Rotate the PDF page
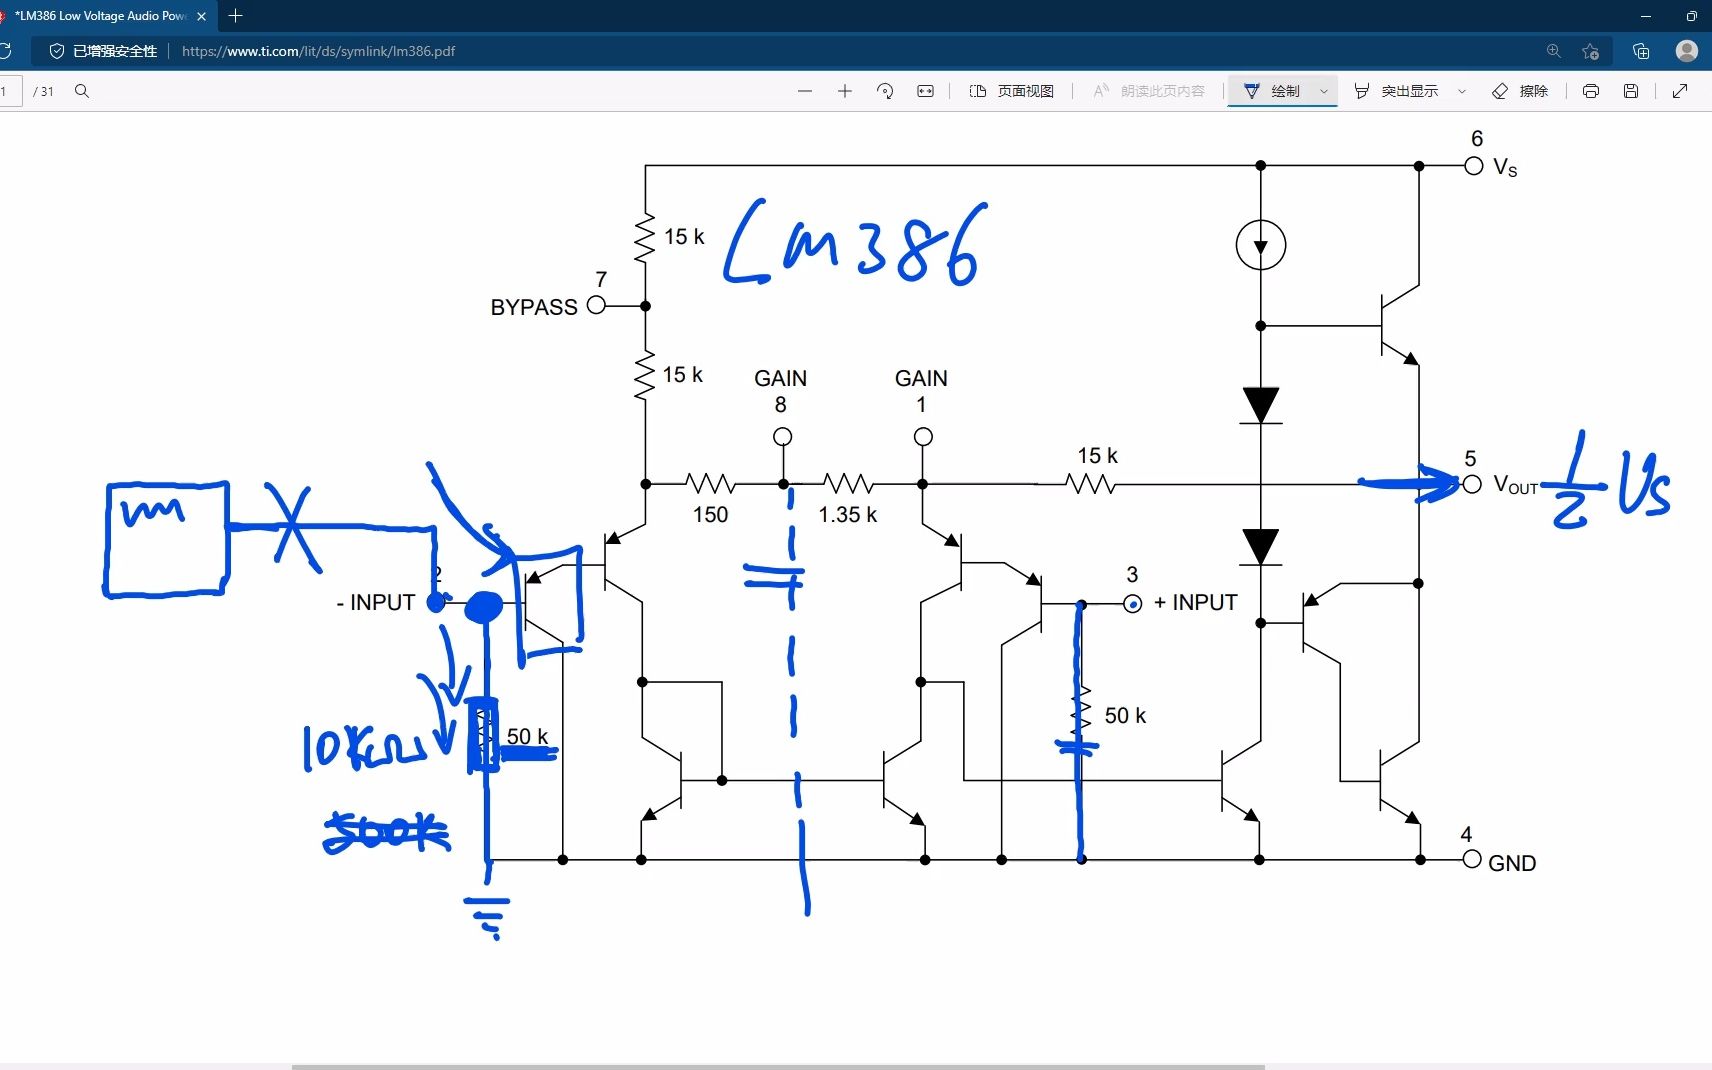Viewport: 1712px width, 1070px height. click(x=885, y=91)
